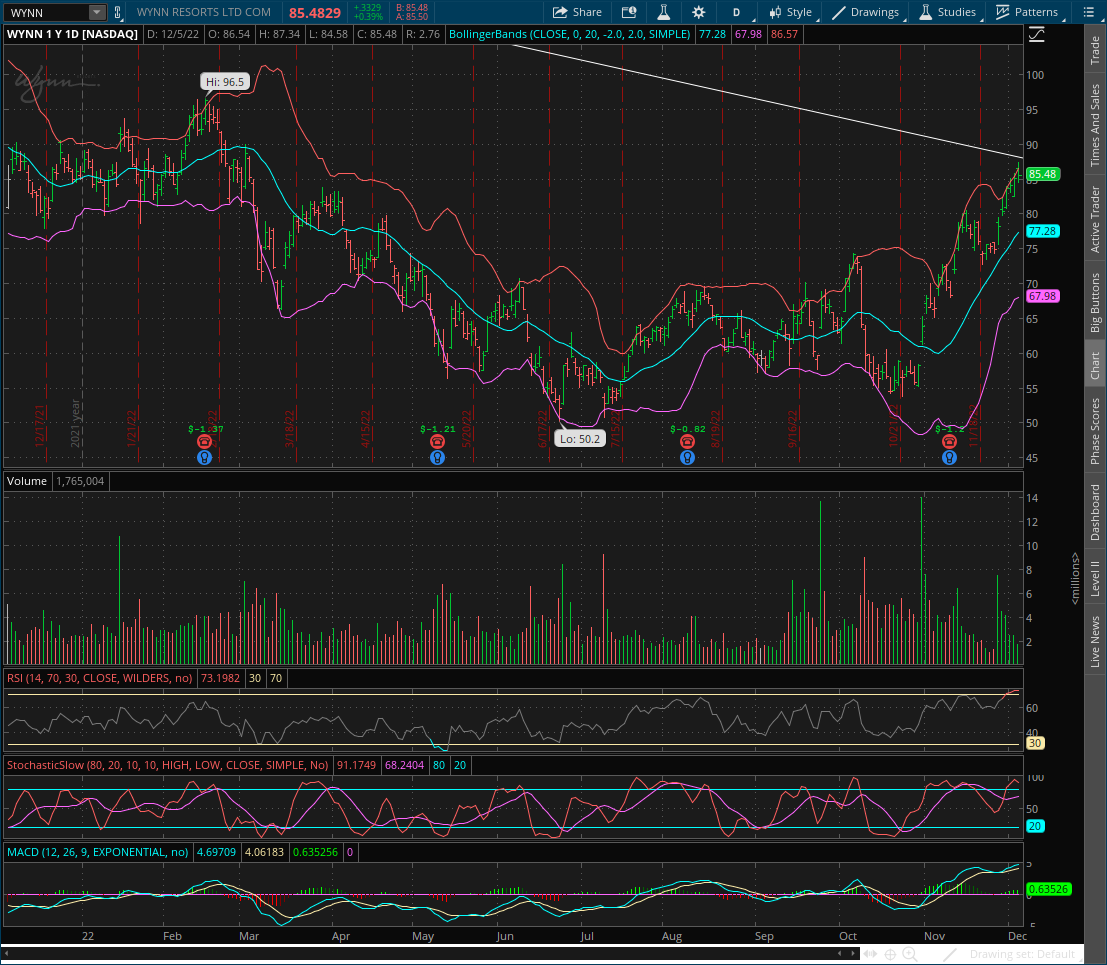1107x965 pixels.
Task: Click the MACD study label
Action: (97, 852)
